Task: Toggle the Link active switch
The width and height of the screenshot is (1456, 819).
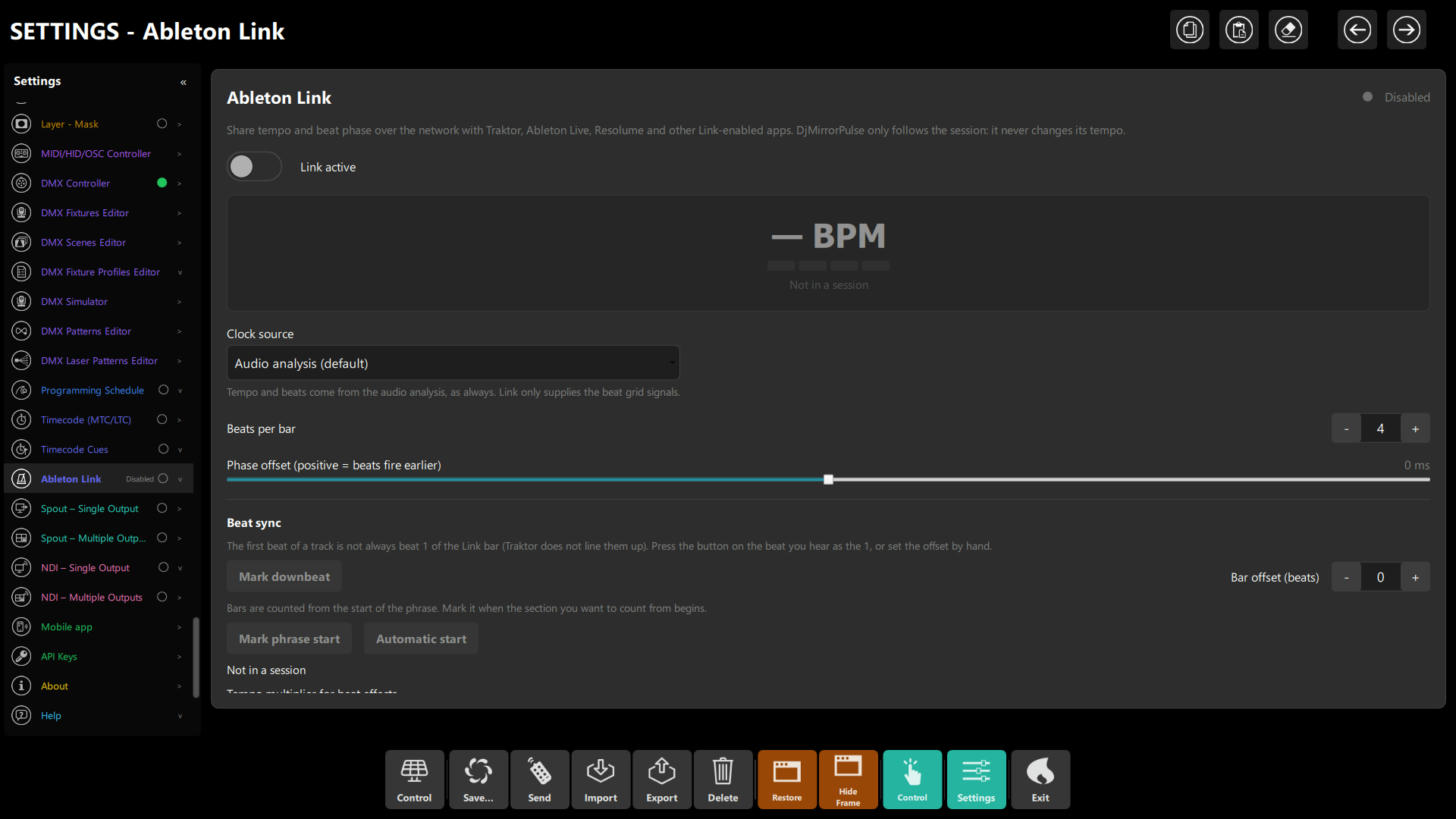Action: [254, 167]
